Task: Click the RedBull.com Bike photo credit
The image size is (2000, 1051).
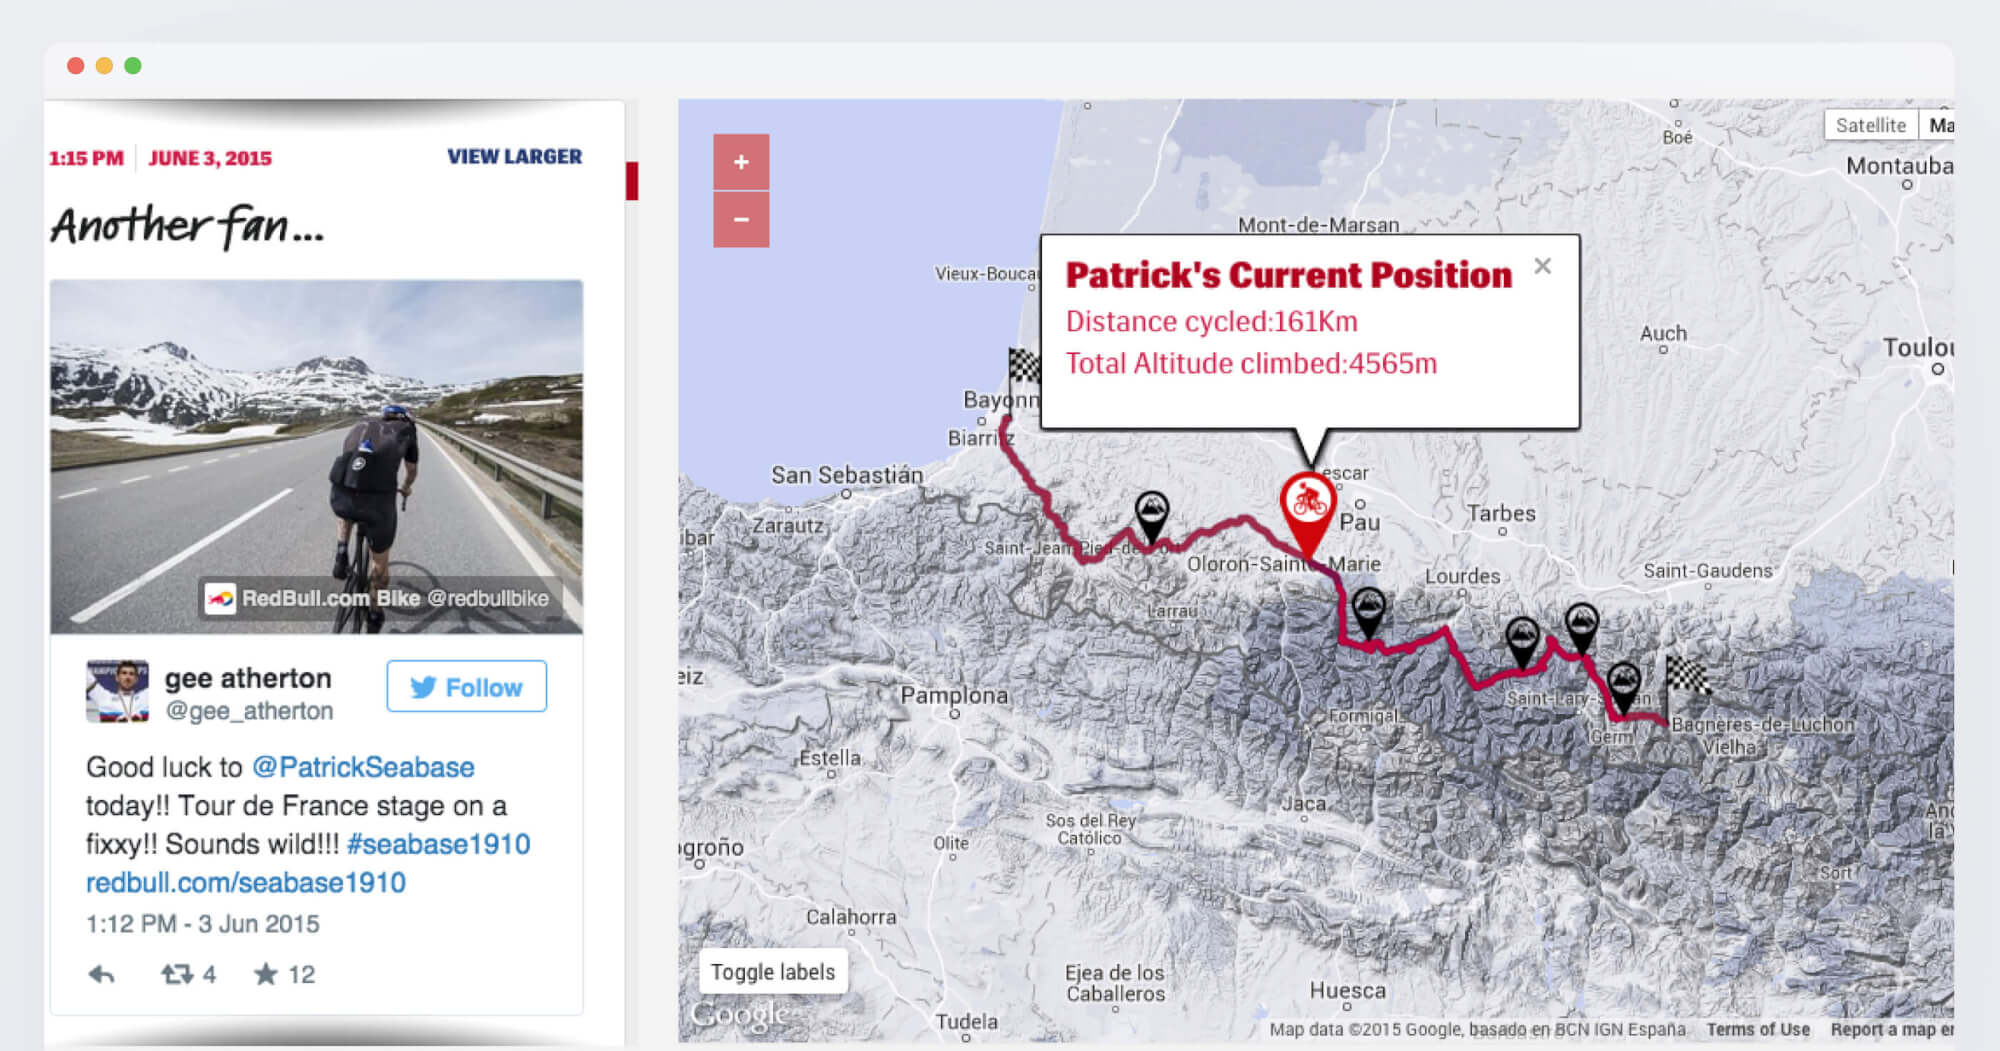Action: click(380, 598)
